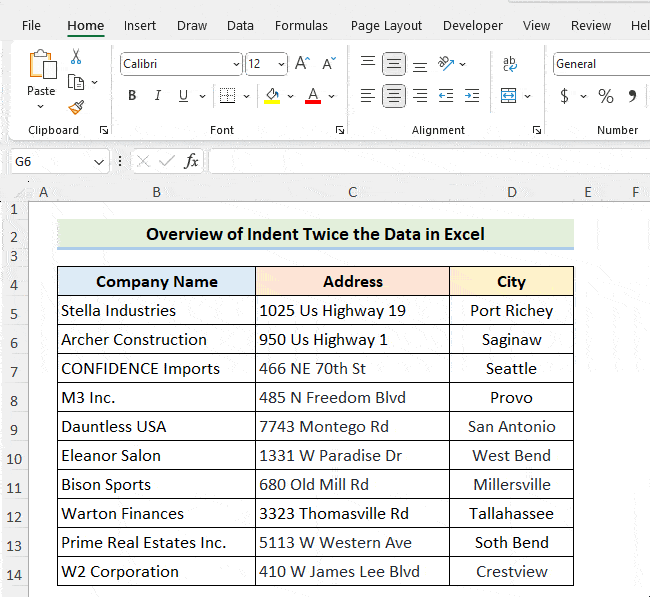
Task: Click inside the formula bar input
Action: tap(429, 161)
